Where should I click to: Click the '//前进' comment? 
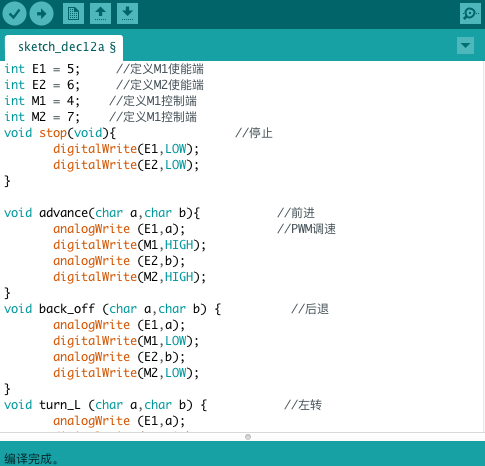(296, 213)
